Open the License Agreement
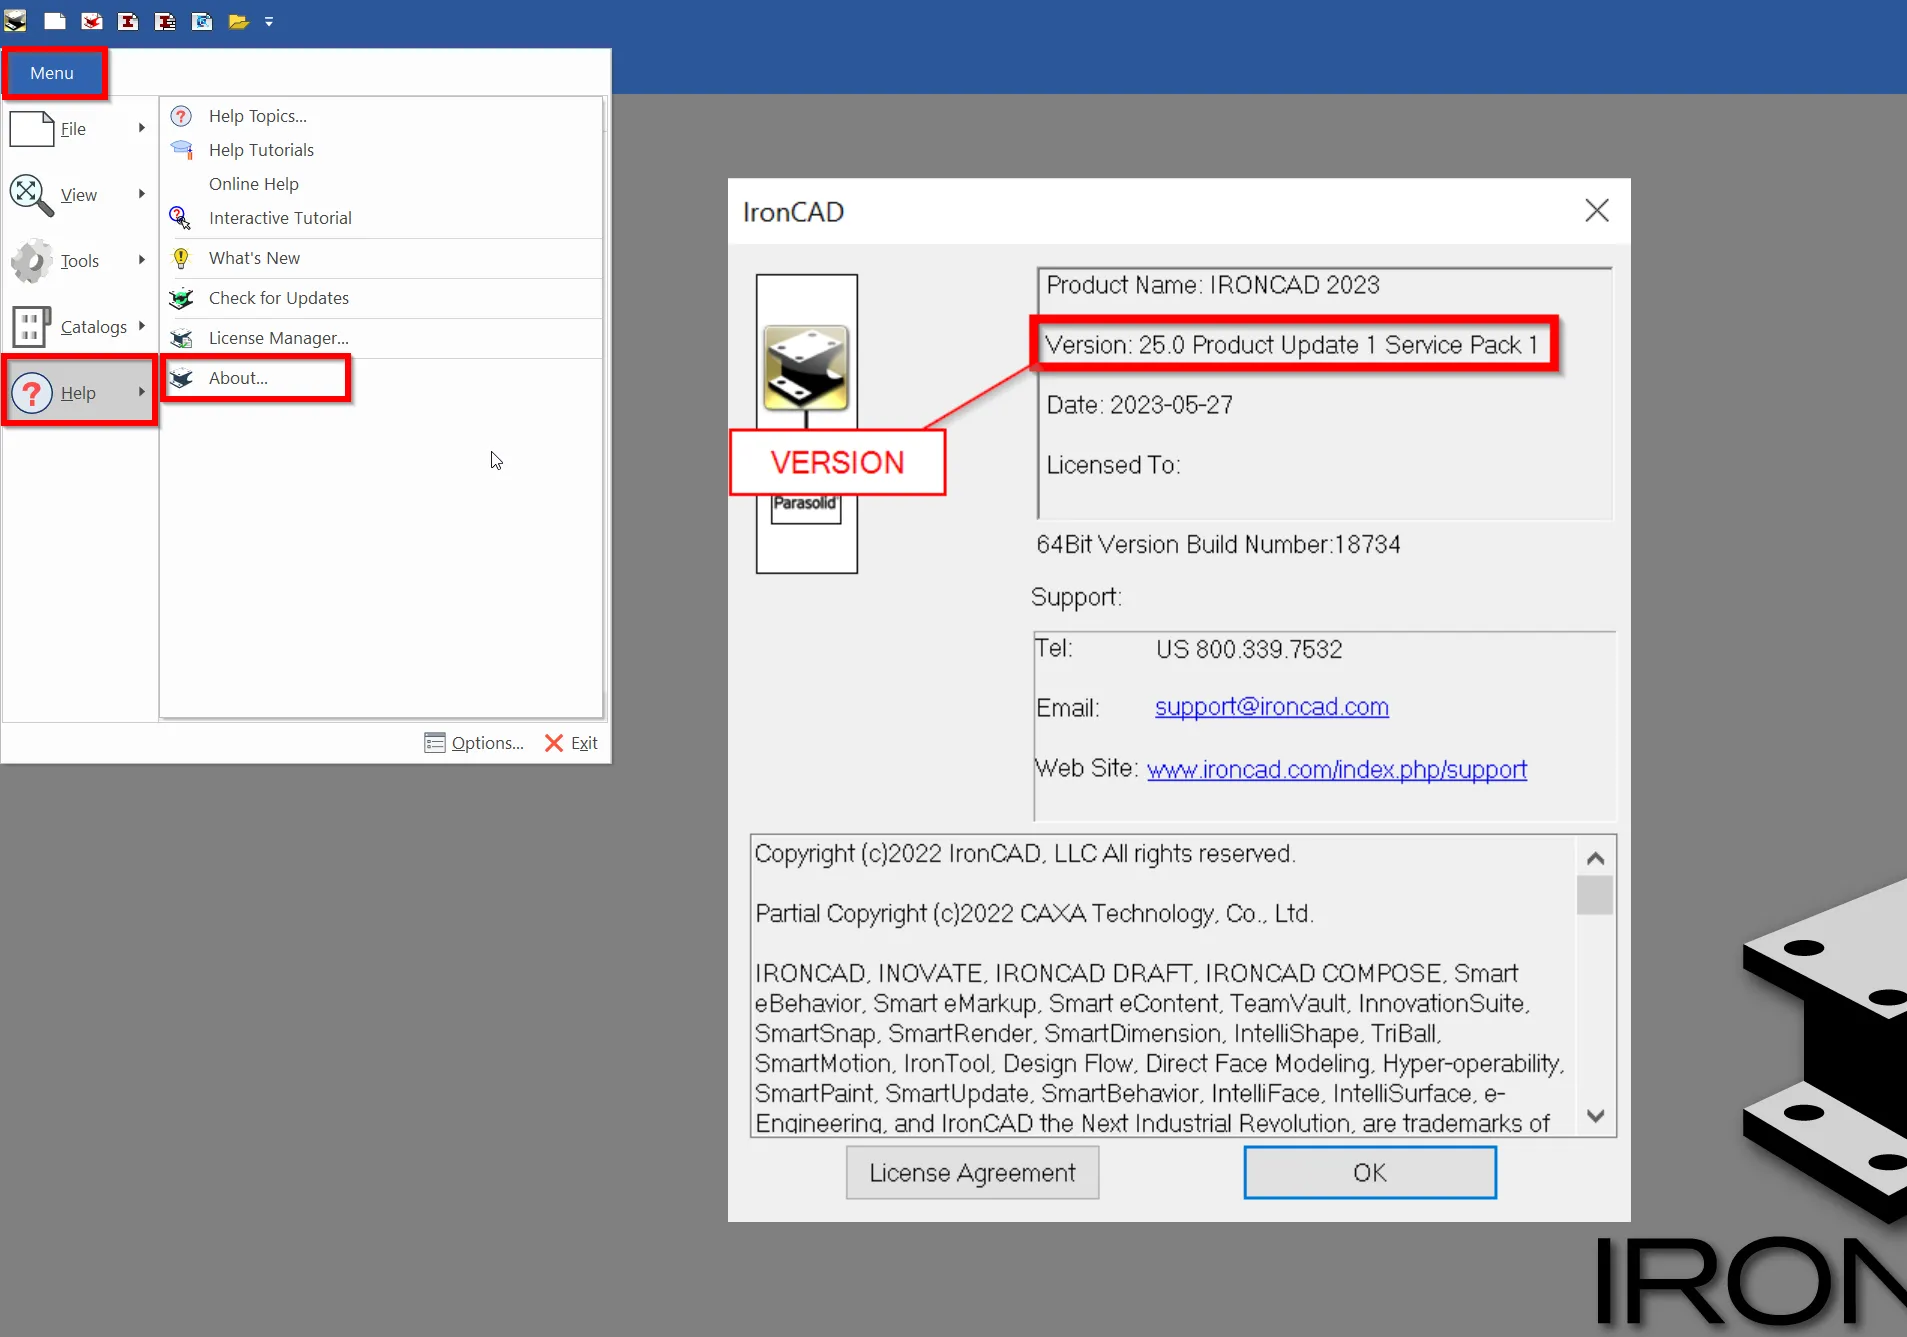Screen dimensions: 1907x1337 970,1172
